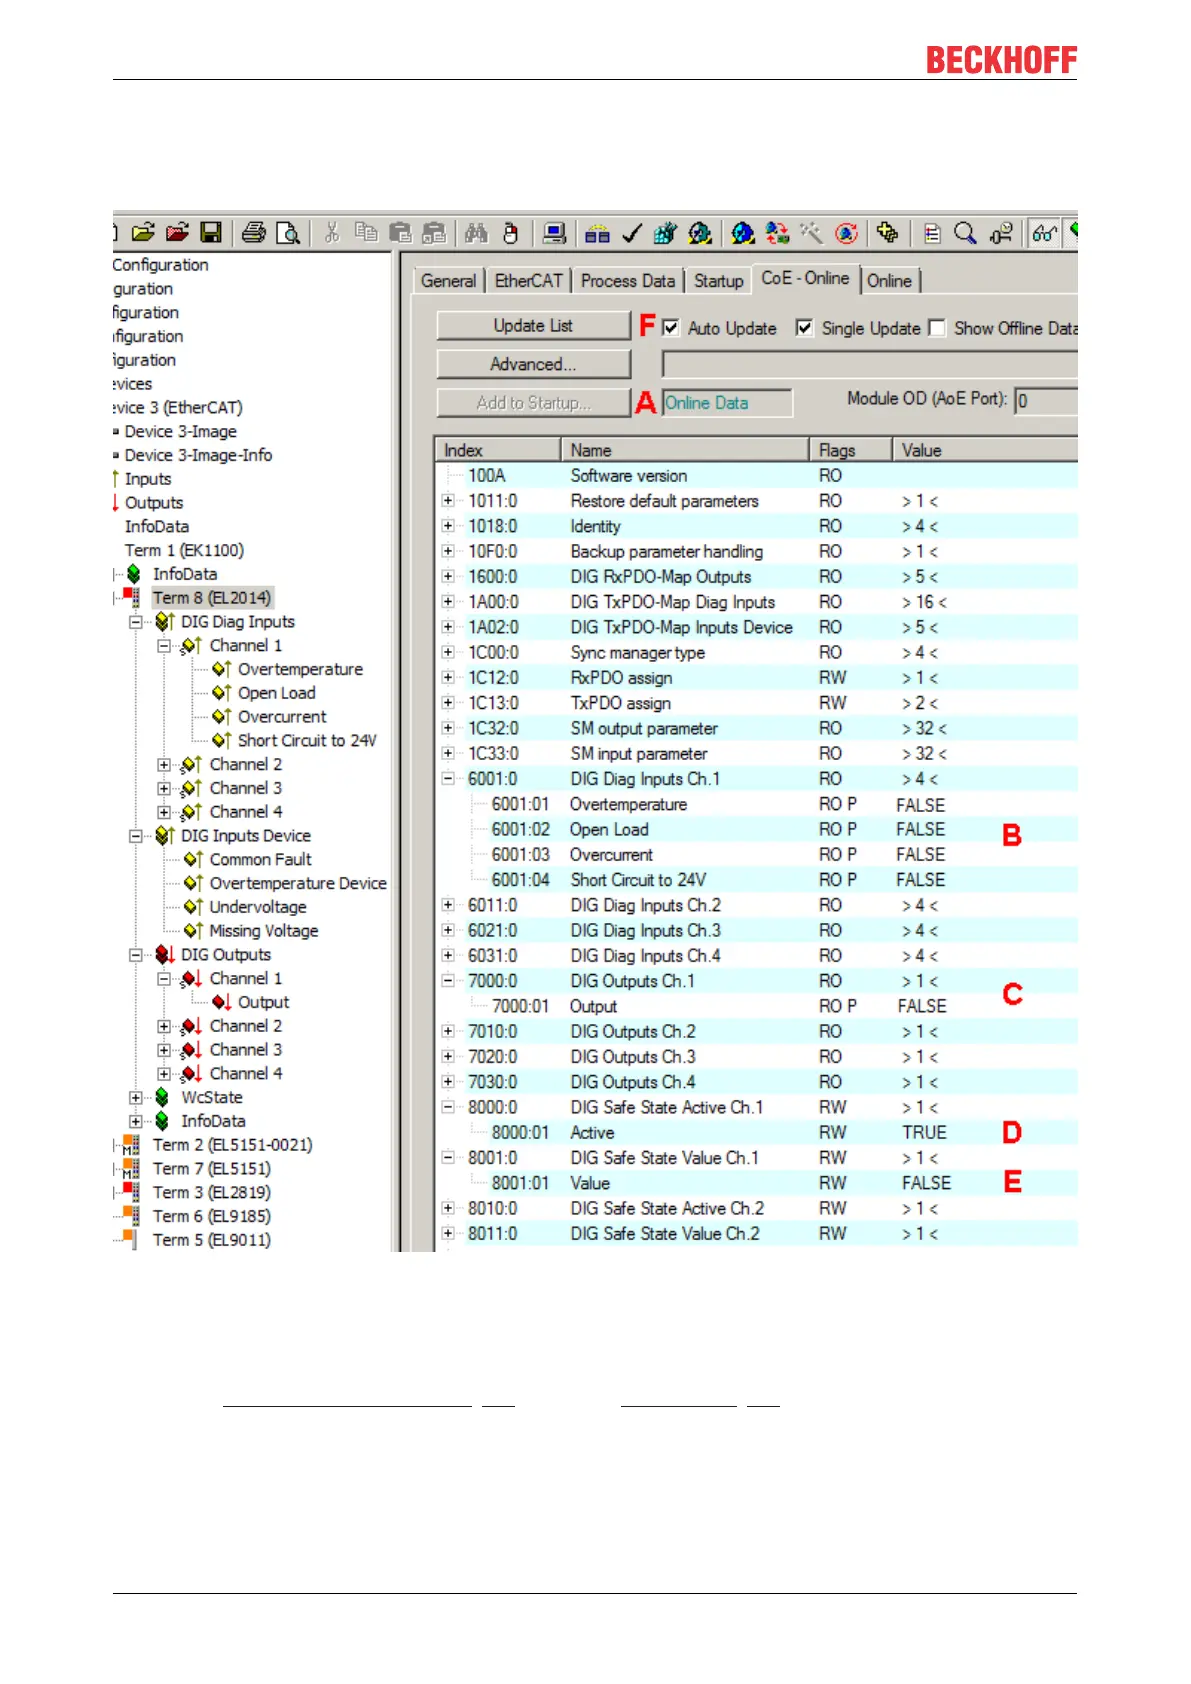
Task: Click the Scan Devices magic wand icon
Action: click(x=811, y=233)
